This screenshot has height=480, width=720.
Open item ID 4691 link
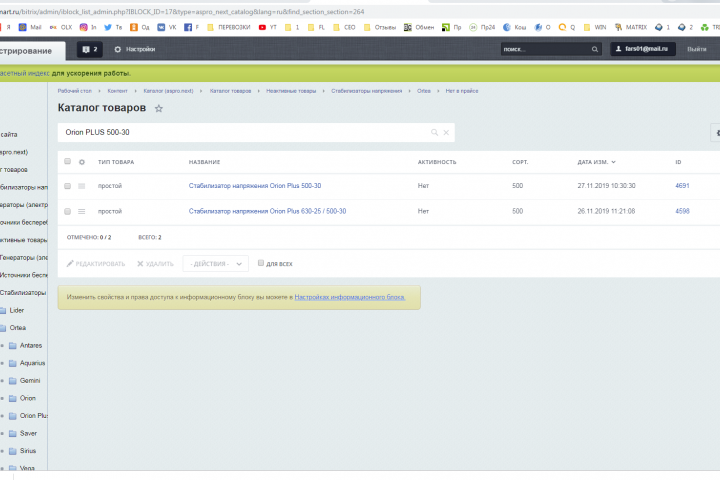click(x=682, y=186)
